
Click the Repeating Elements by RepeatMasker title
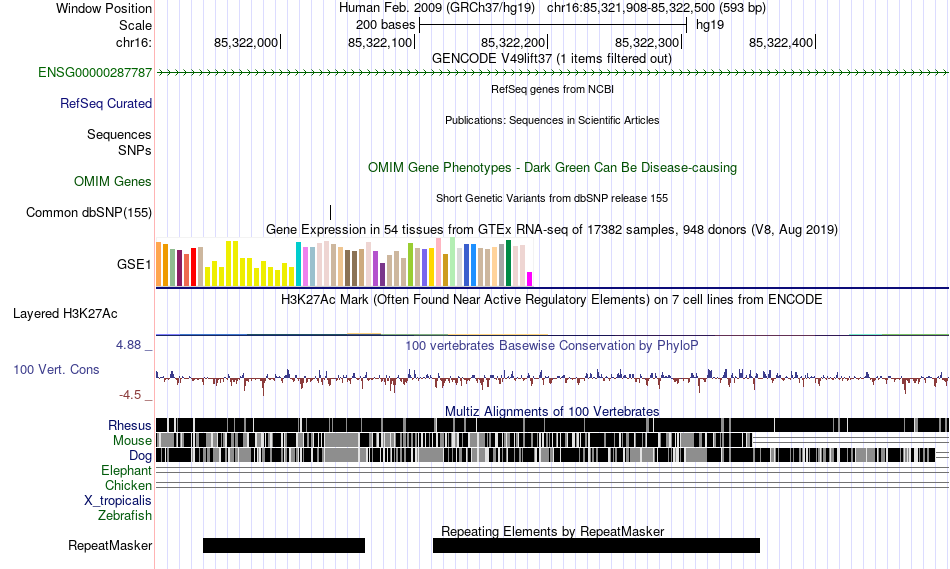(x=552, y=531)
